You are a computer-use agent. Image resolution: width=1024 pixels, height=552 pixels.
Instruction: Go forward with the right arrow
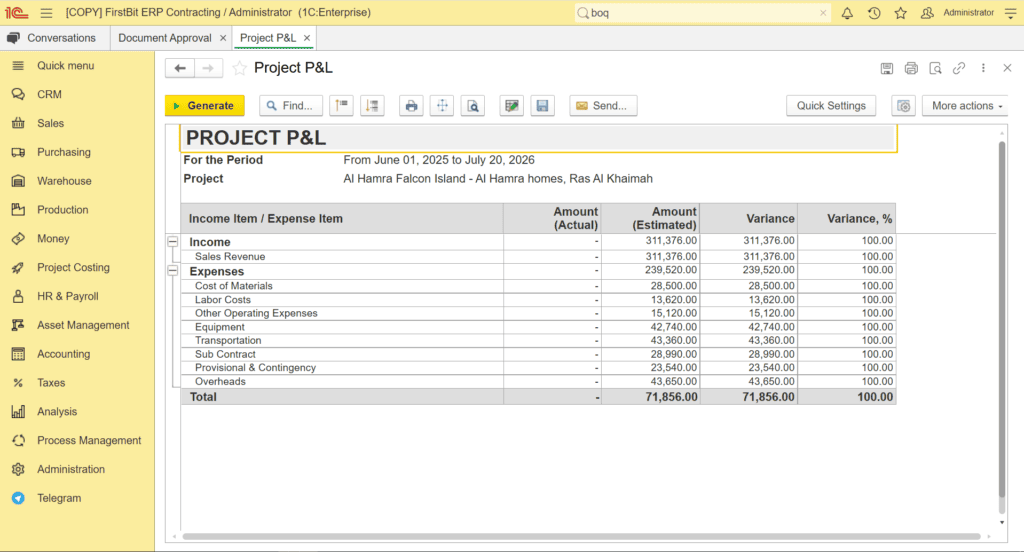208,68
